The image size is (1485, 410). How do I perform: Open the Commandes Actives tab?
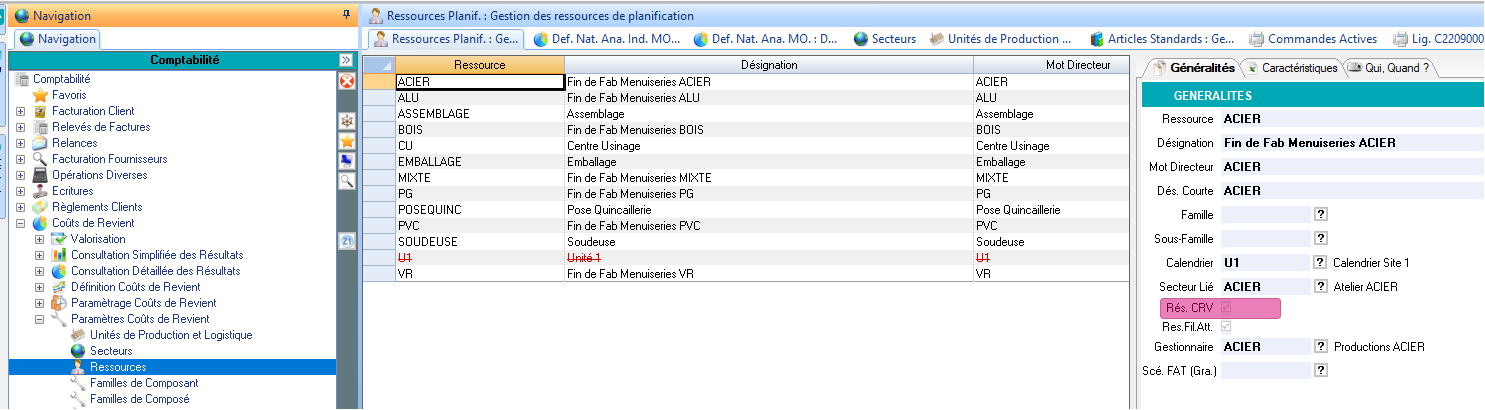point(1313,39)
